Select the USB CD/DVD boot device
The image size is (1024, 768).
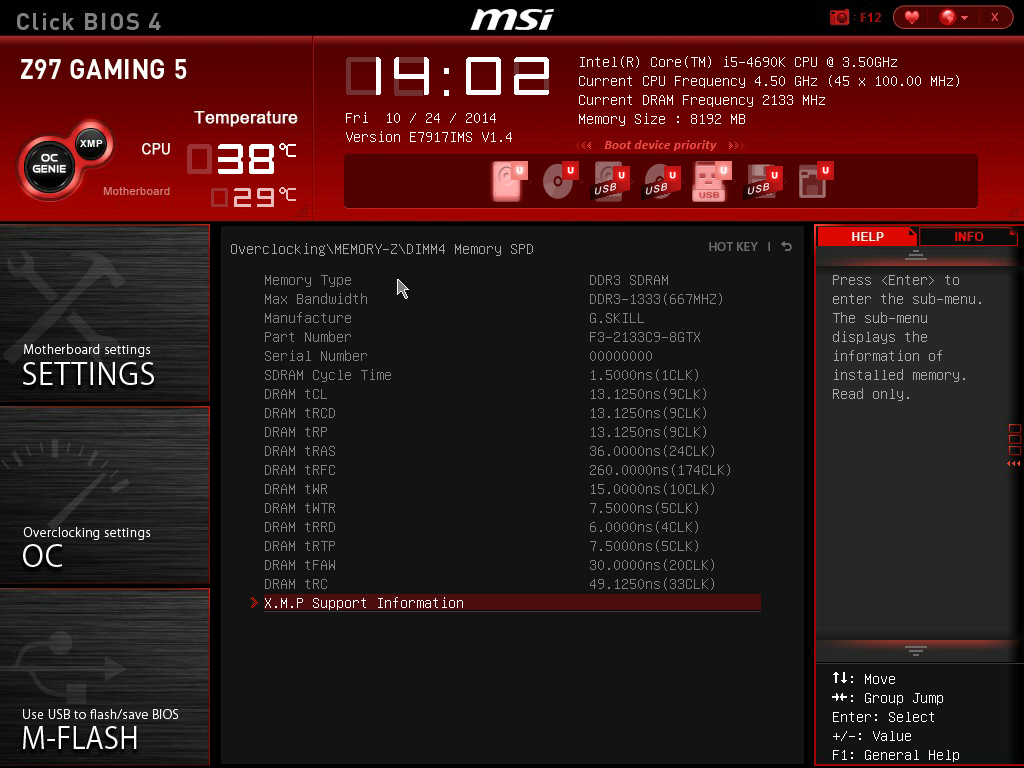pos(662,181)
